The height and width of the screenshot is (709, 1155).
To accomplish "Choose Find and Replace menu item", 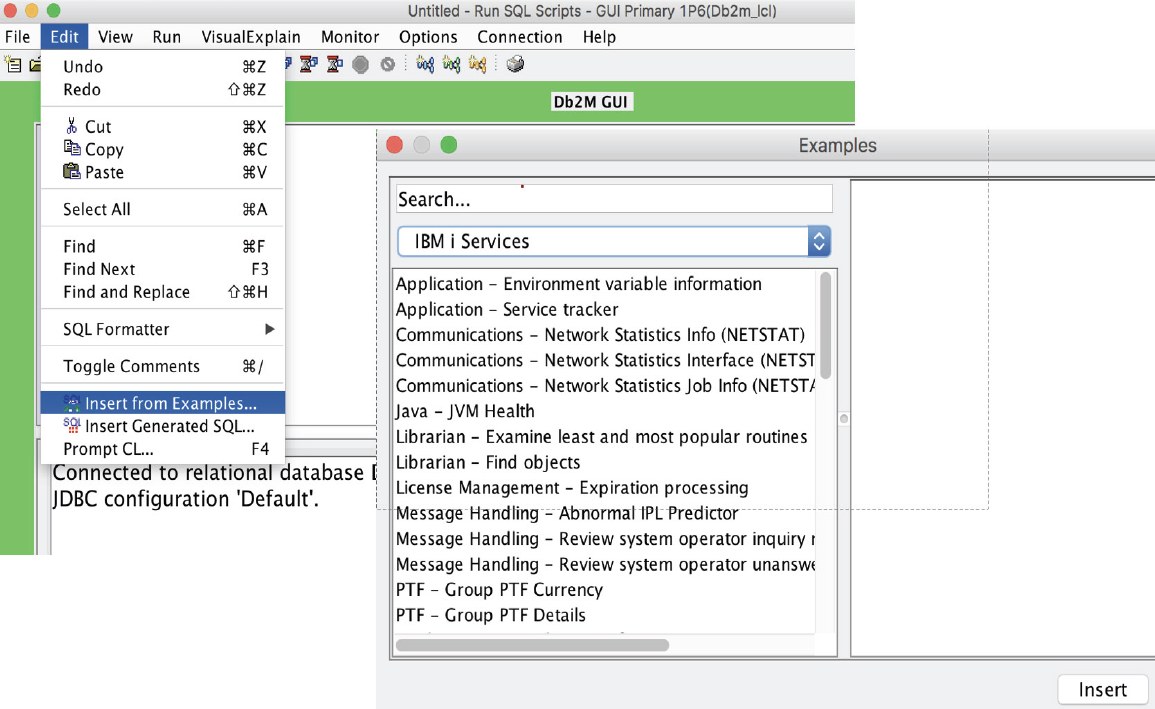I will click(163, 292).
